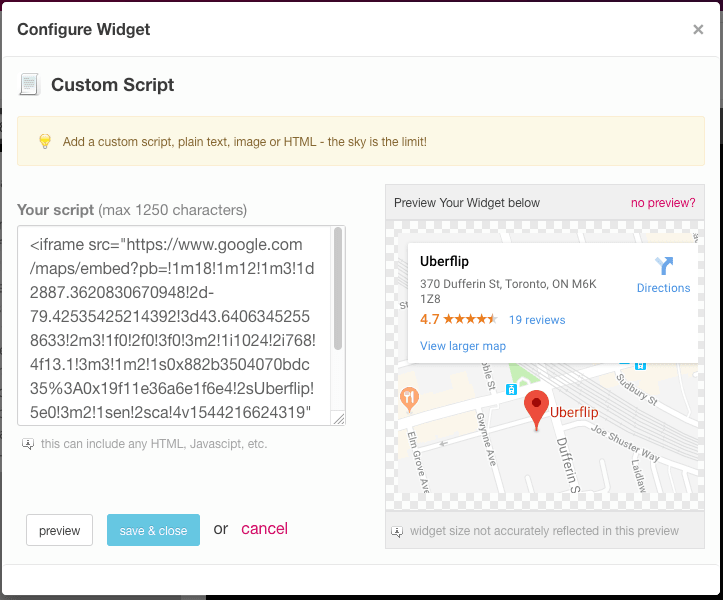The height and width of the screenshot is (600, 723).
Task: Click the hint icon beside HTML note
Action: click(28, 444)
